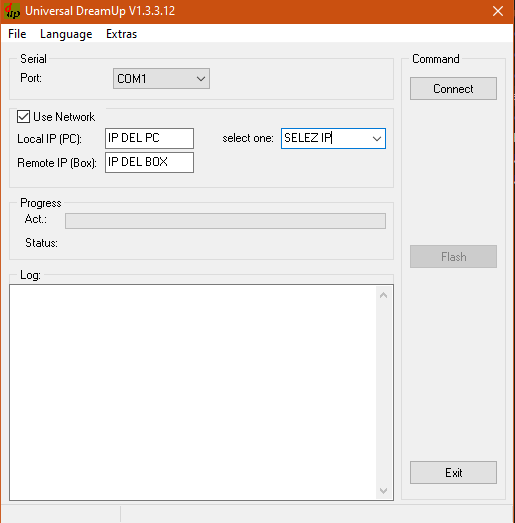Open the Language menu

coord(66,34)
